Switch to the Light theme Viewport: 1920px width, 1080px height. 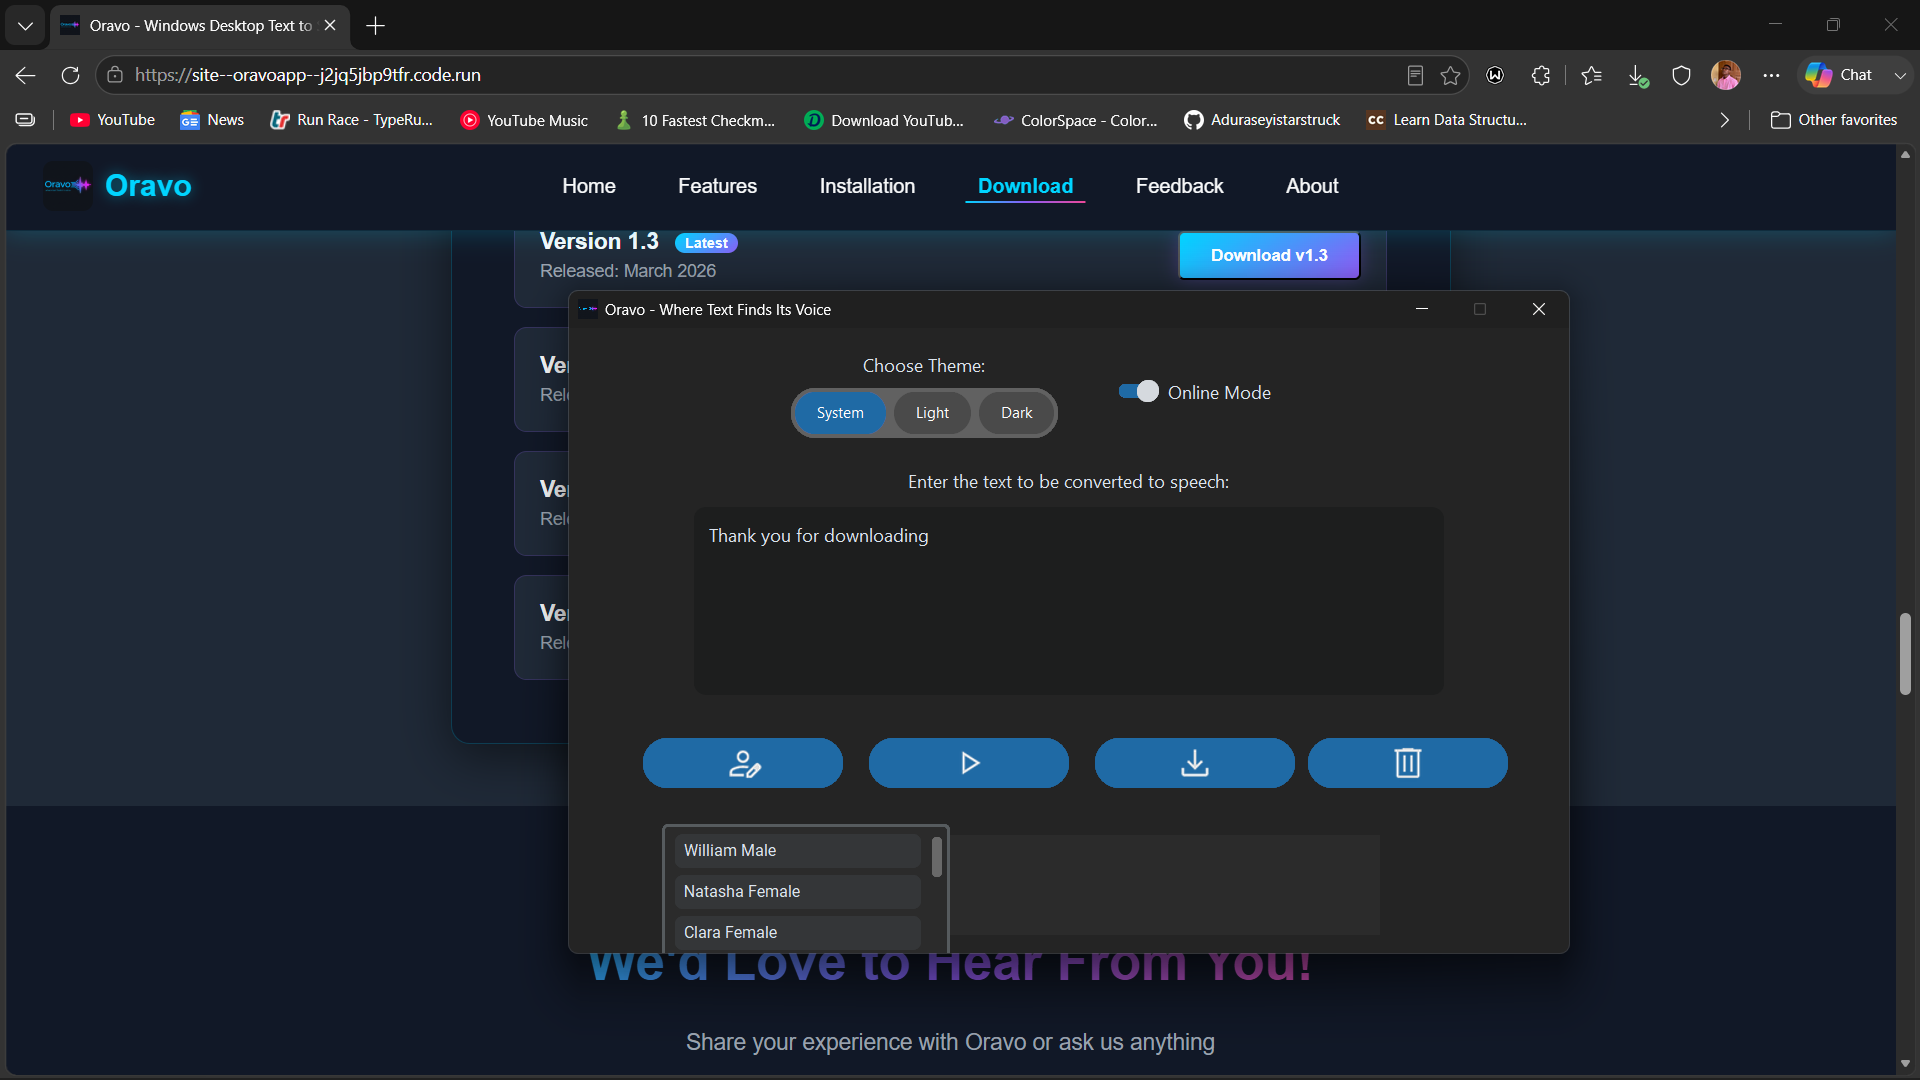[x=932, y=413]
